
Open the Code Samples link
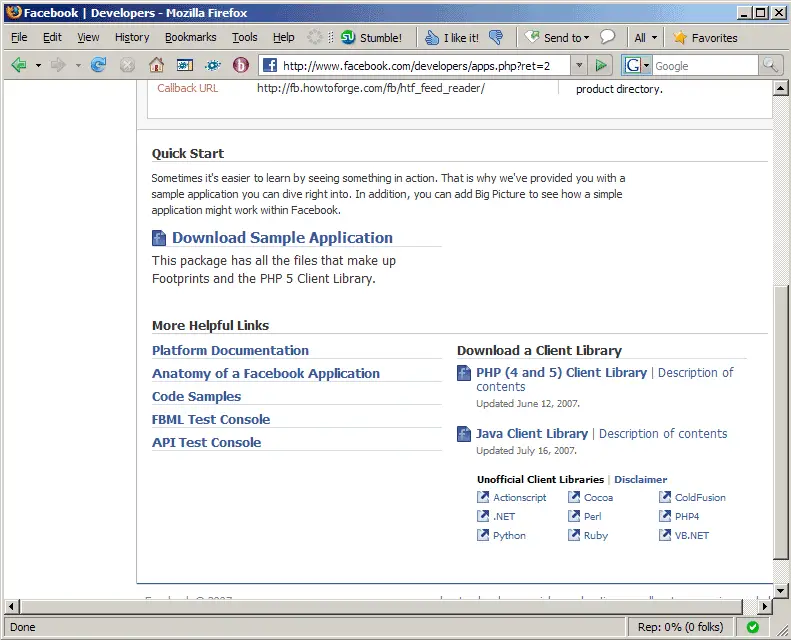196,396
